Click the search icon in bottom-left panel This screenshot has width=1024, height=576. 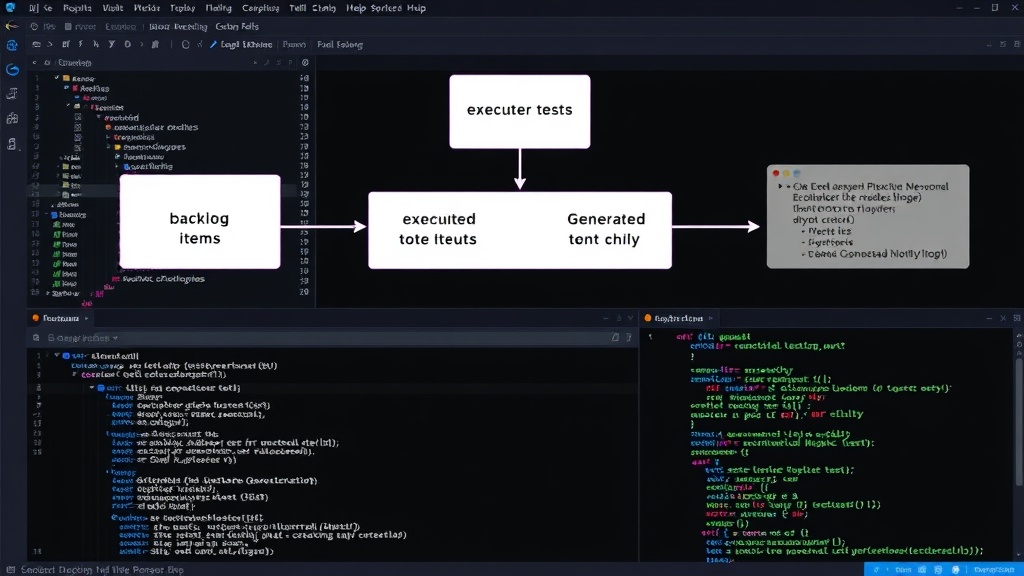coord(36,338)
